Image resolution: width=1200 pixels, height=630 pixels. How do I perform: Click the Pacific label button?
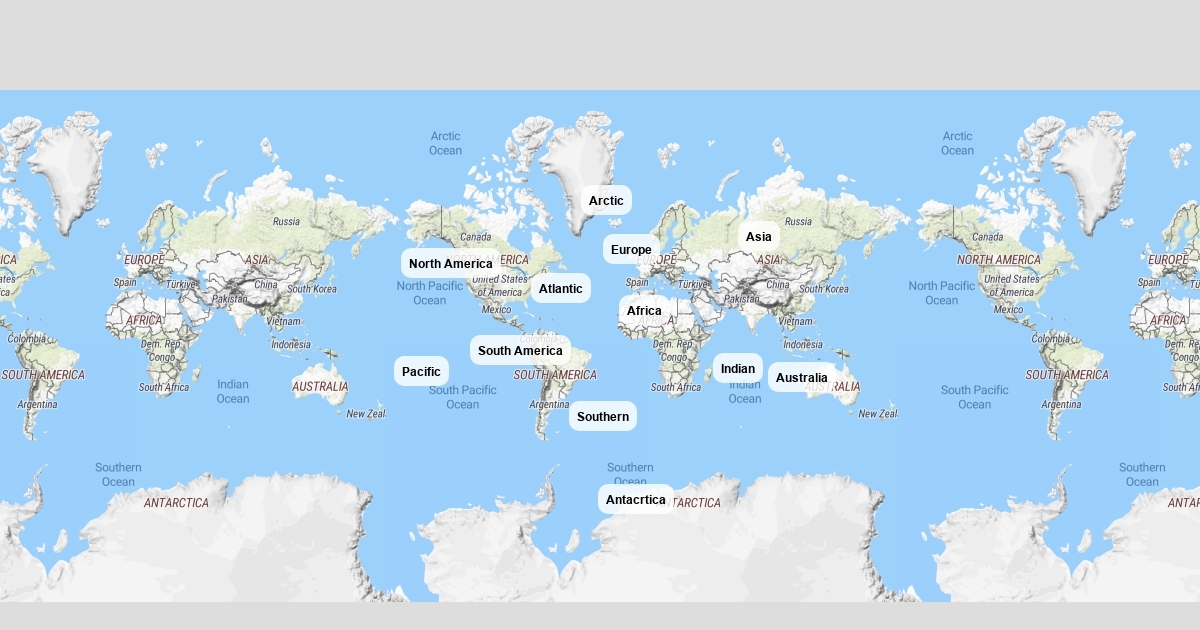(421, 371)
